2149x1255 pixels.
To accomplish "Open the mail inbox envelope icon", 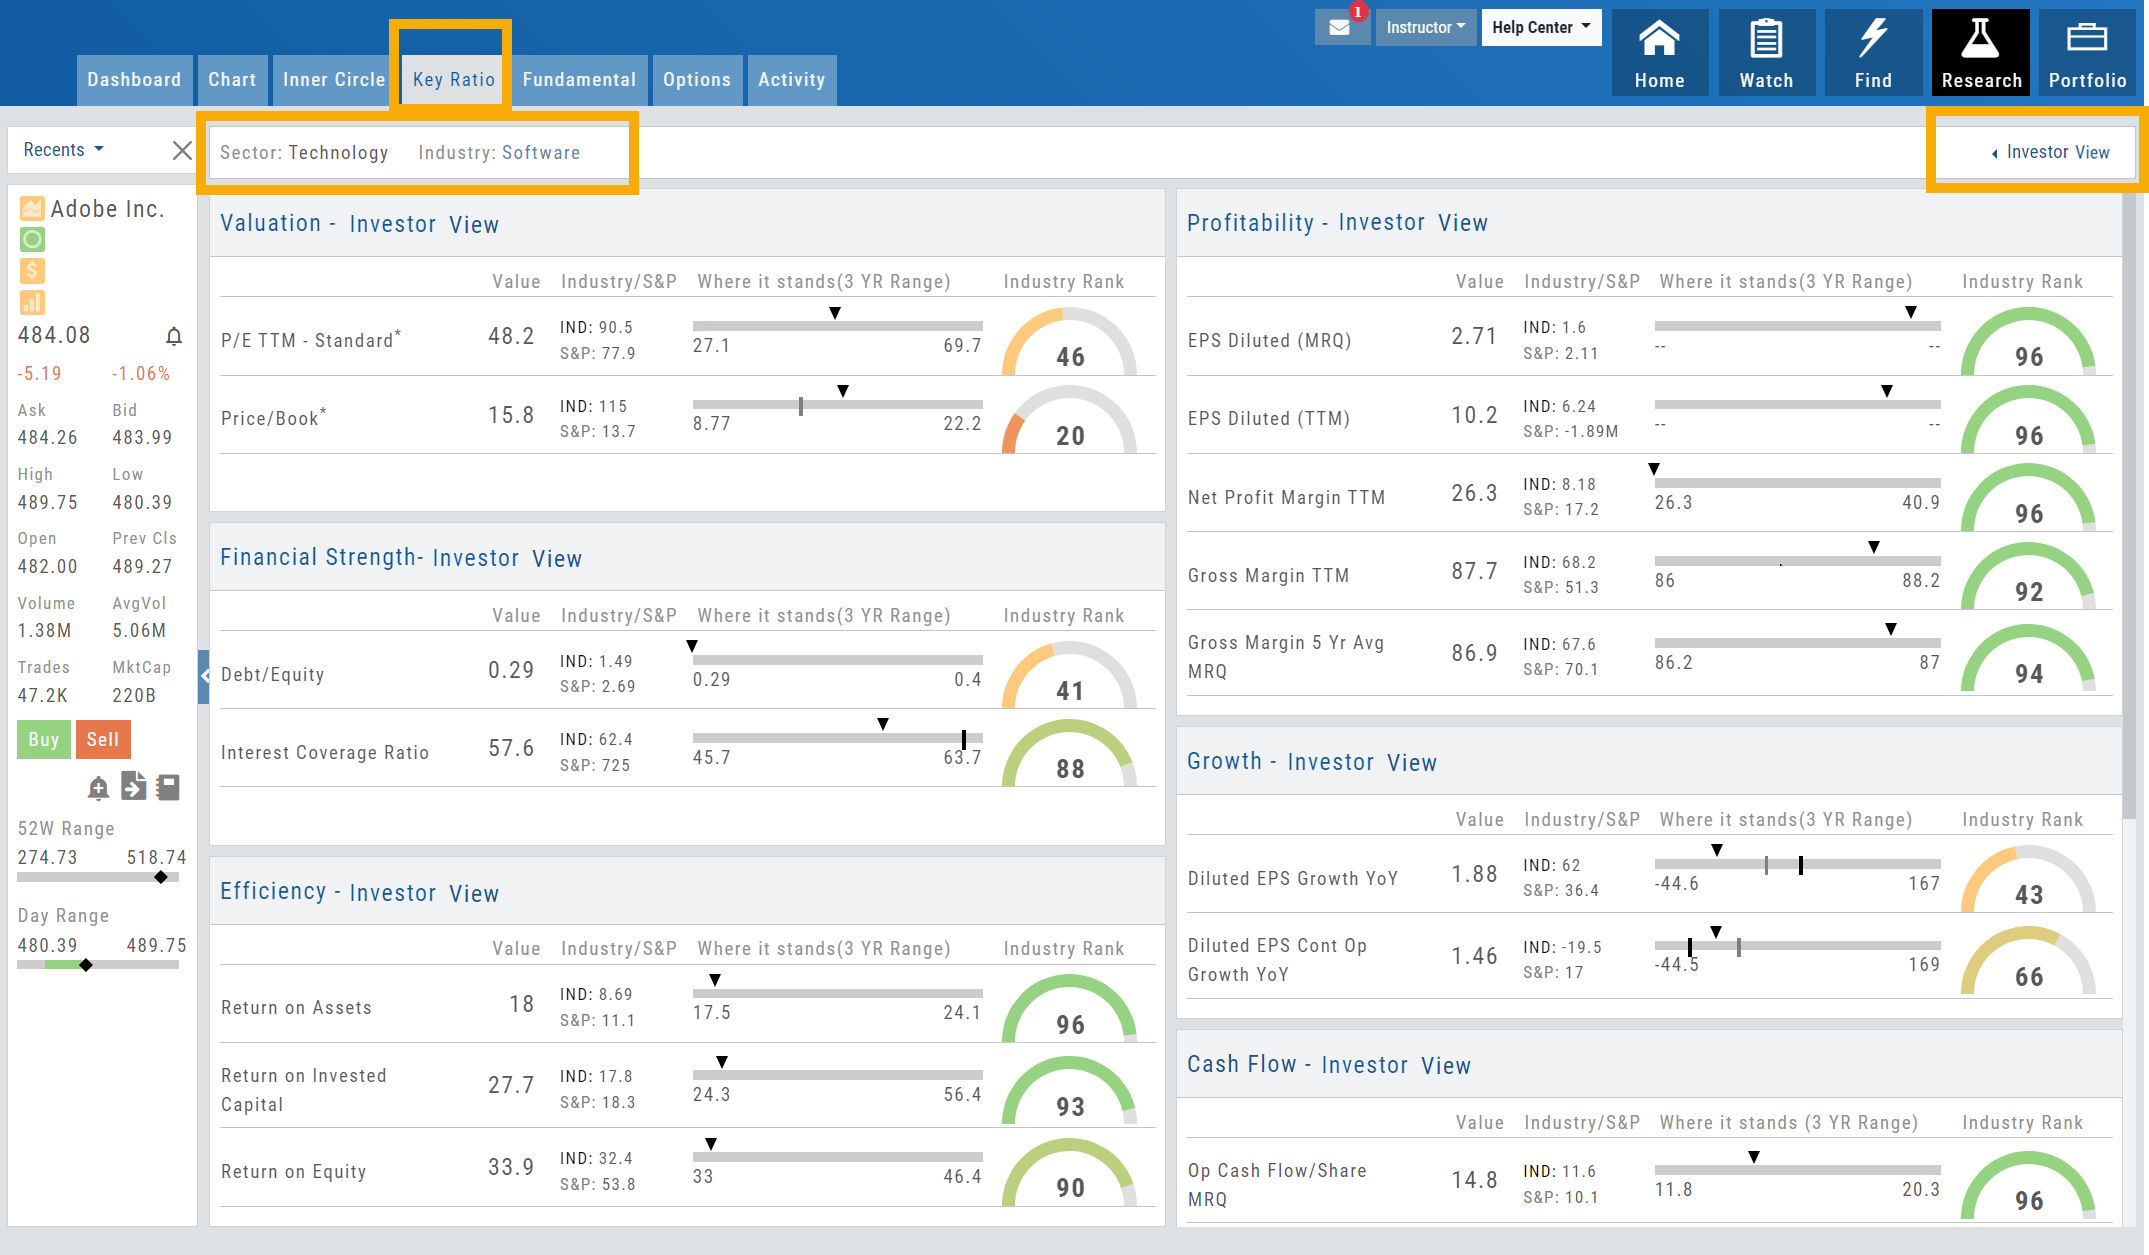I will pos(1340,28).
